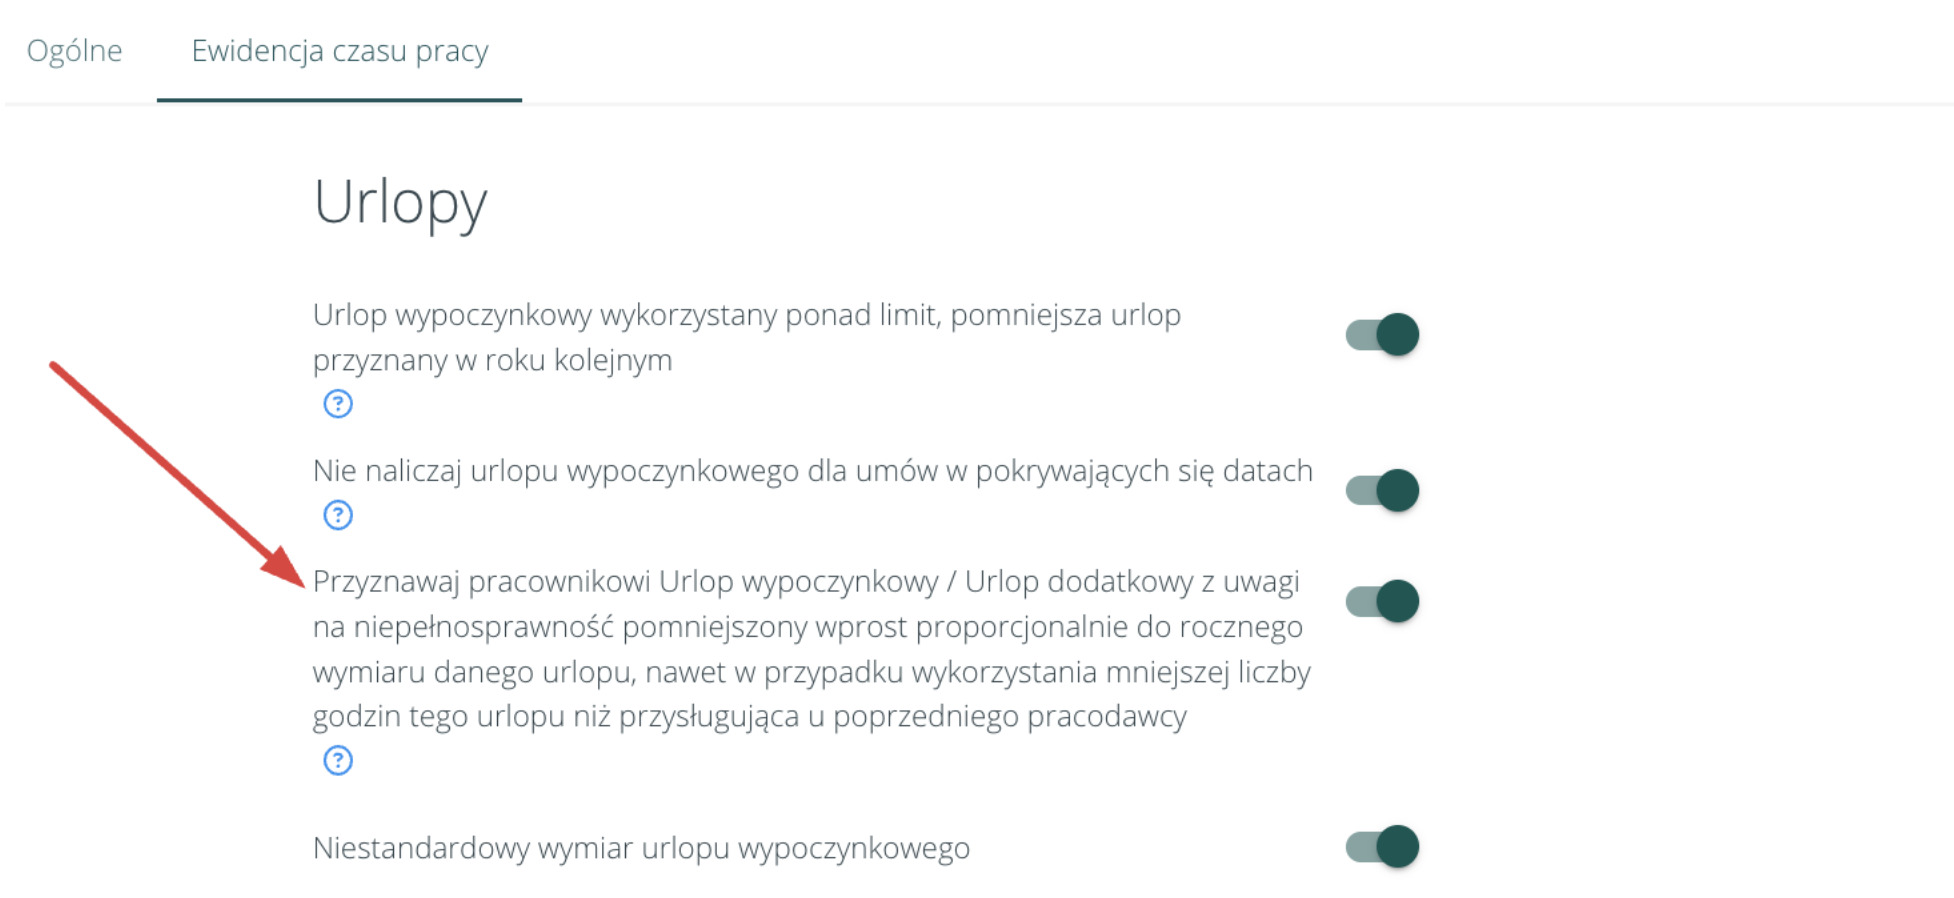Image resolution: width=1954 pixels, height=898 pixels.
Task: Click help icon under "Nie naliczaj urlopu" setting
Action: 338,515
